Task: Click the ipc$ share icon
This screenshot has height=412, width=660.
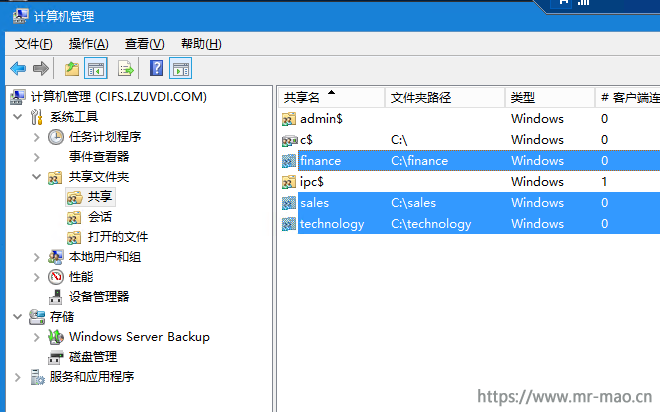Action: click(x=289, y=182)
